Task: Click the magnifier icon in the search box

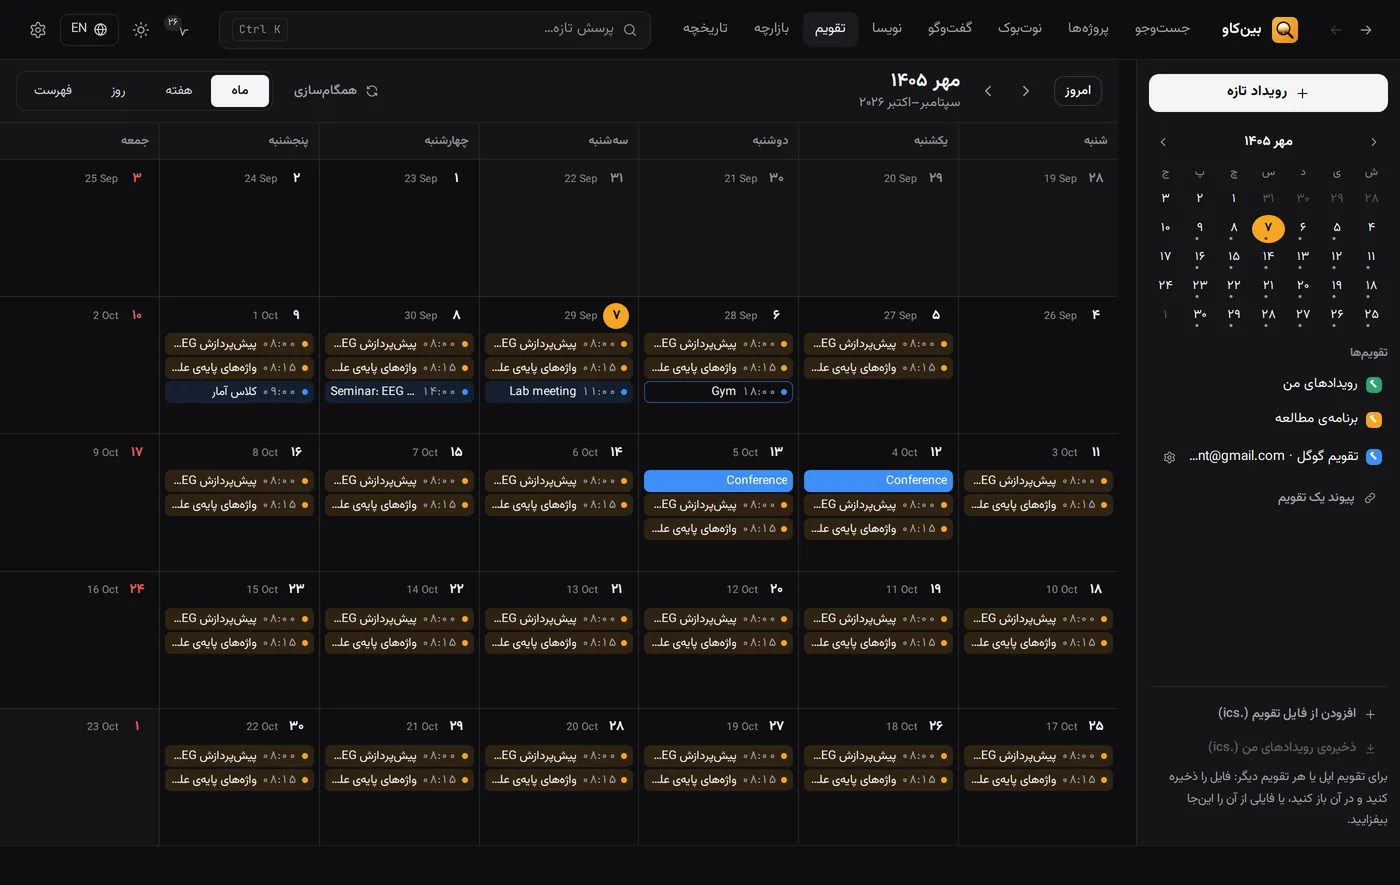Action: point(630,30)
